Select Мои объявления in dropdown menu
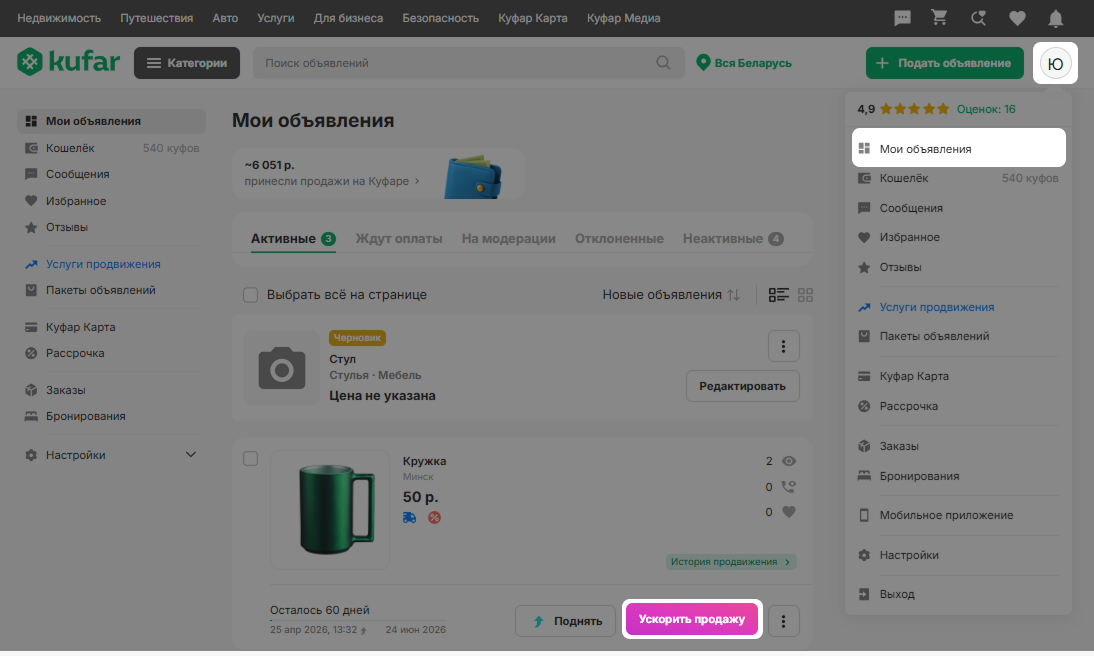The height and width of the screenshot is (656, 1094). 959,148
